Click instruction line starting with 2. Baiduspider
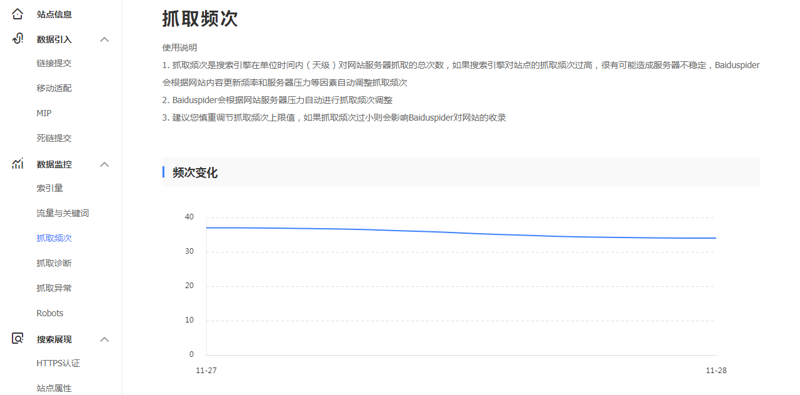The height and width of the screenshot is (395, 800). click(x=278, y=100)
